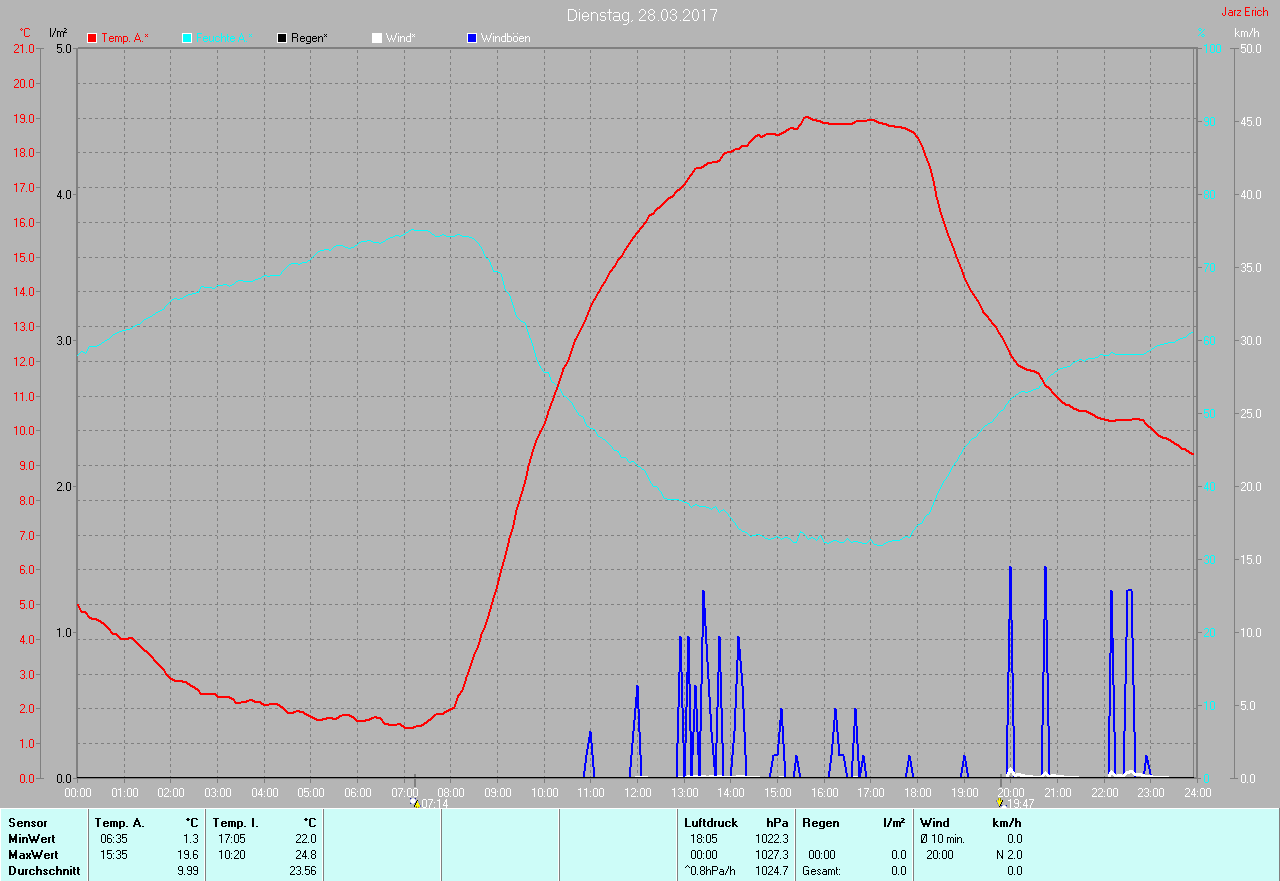The image size is (1280, 881).
Task: Click the blue Windböen legend swatch
Action: 472,38
